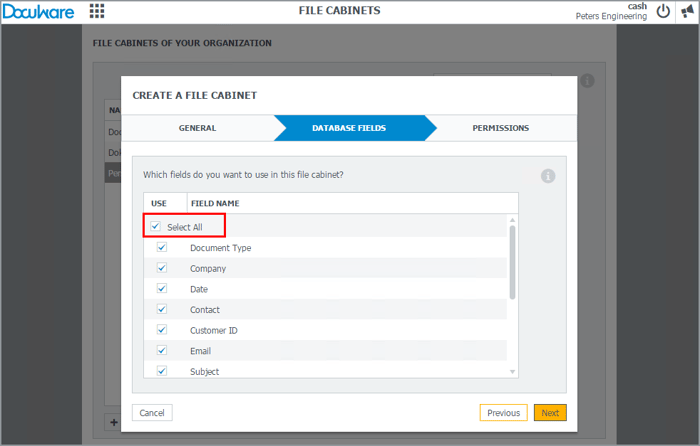700x446 pixels.
Task: Uncheck the Document Type field checkbox
Action: click(161, 248)
